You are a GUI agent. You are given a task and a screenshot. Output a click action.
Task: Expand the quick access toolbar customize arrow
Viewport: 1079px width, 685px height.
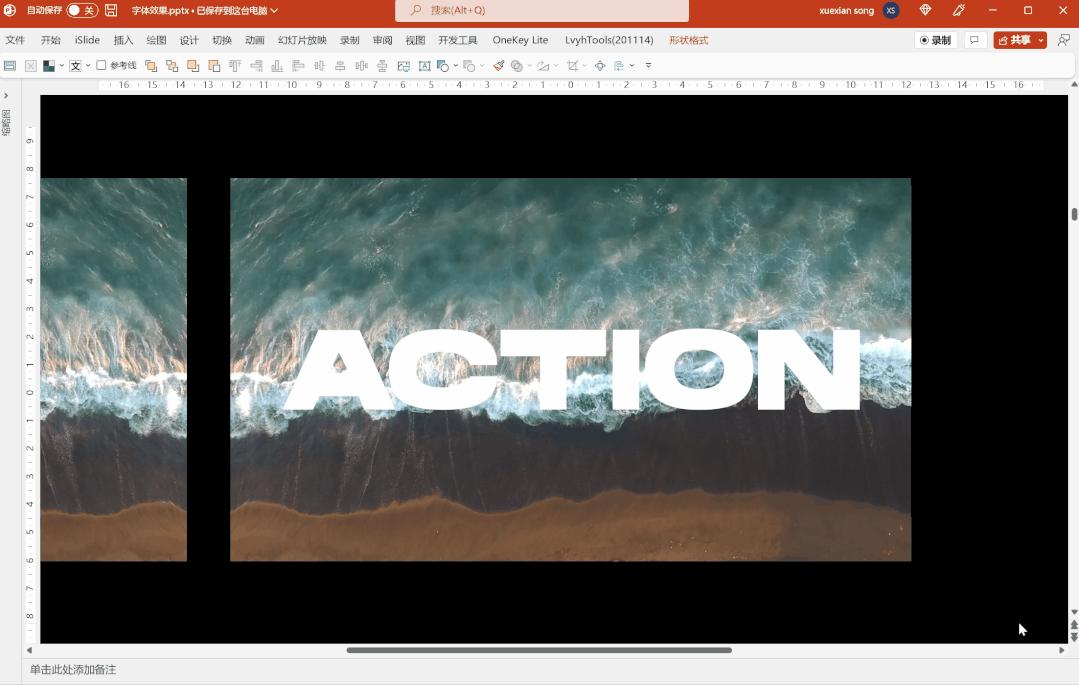pyautogui.click(x=648, y=66)
